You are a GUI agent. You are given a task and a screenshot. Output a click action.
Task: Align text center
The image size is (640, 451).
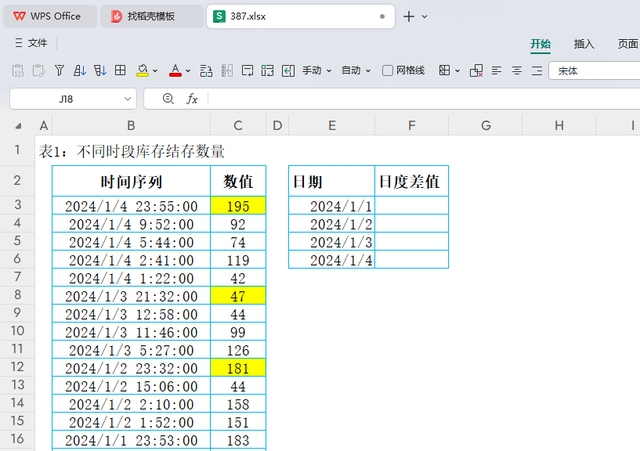point(517,71)
